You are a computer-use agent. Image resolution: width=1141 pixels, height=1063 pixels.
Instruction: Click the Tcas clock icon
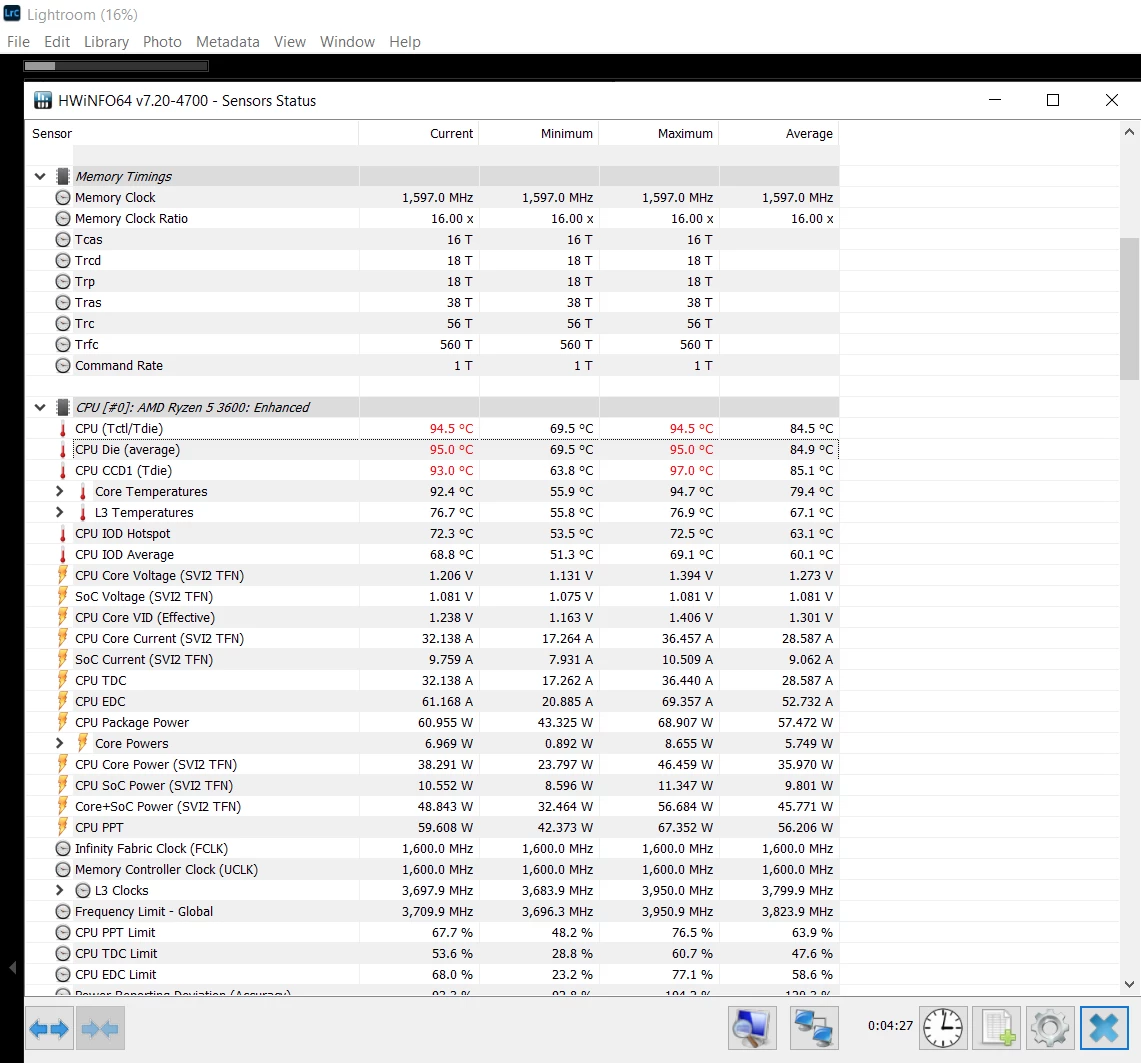pos(63,239)
